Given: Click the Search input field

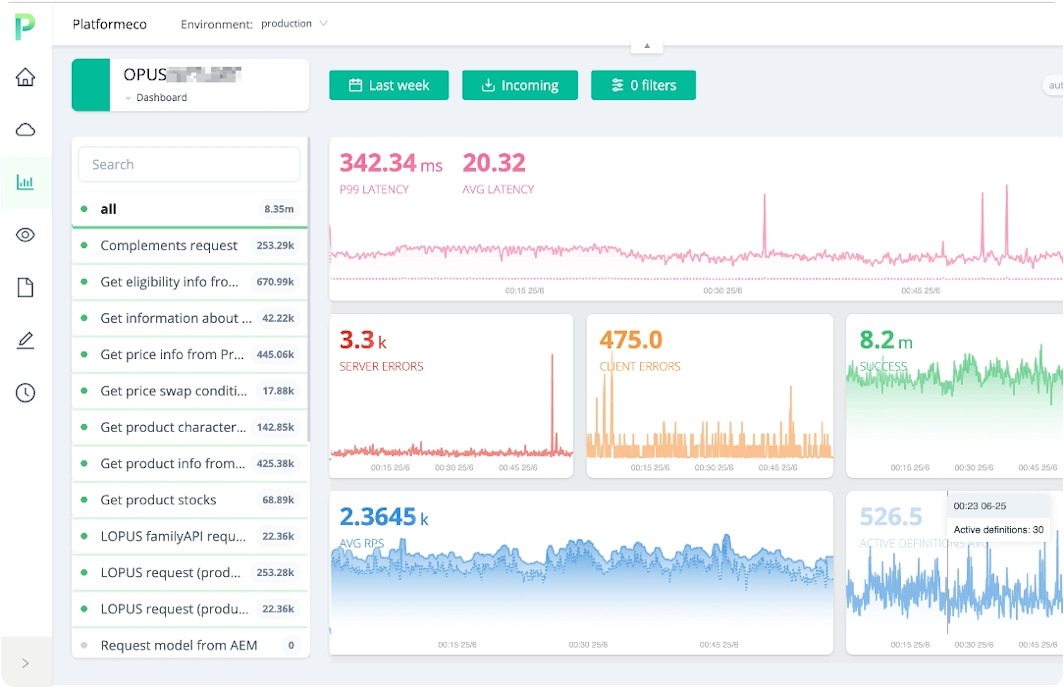Looking at the screenshot, I should click(190, 164).
